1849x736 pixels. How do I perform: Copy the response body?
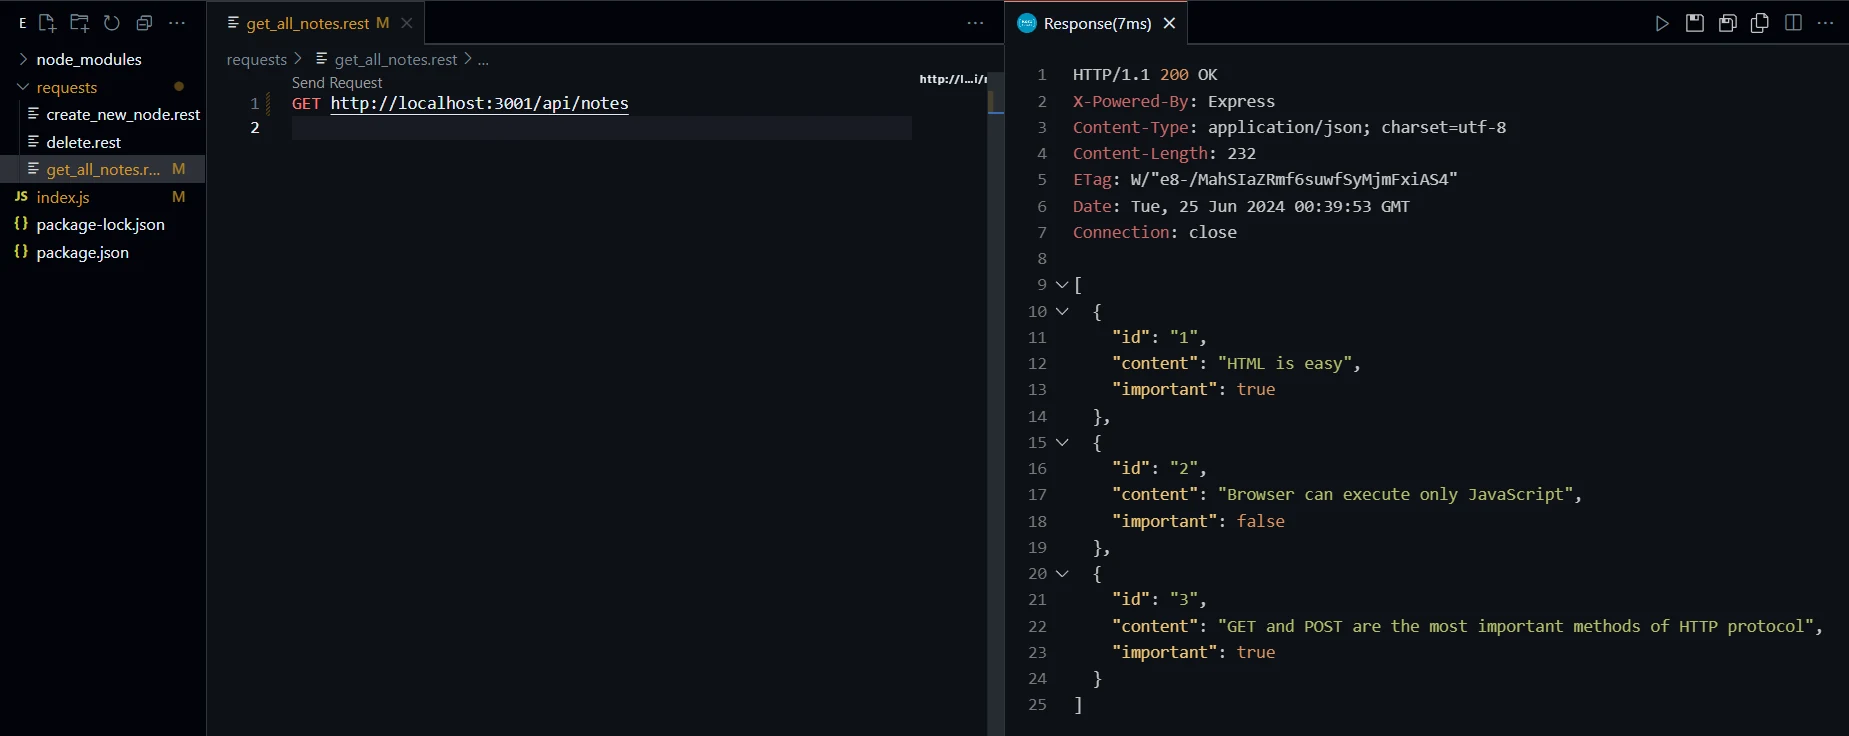[x=1760, y=23]
